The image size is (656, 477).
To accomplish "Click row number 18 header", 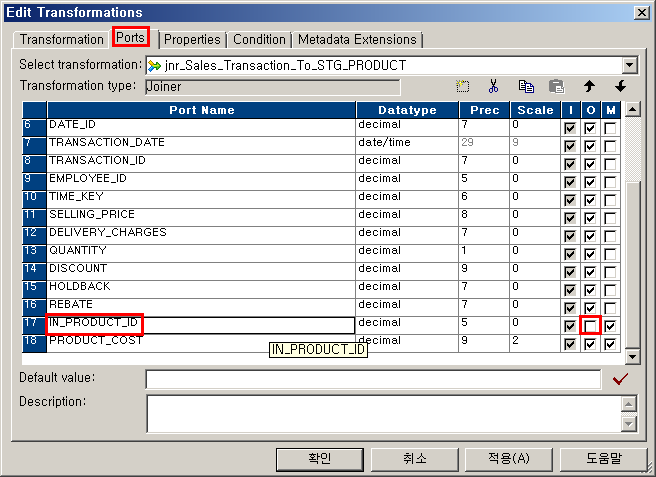I will click(34, 343).
